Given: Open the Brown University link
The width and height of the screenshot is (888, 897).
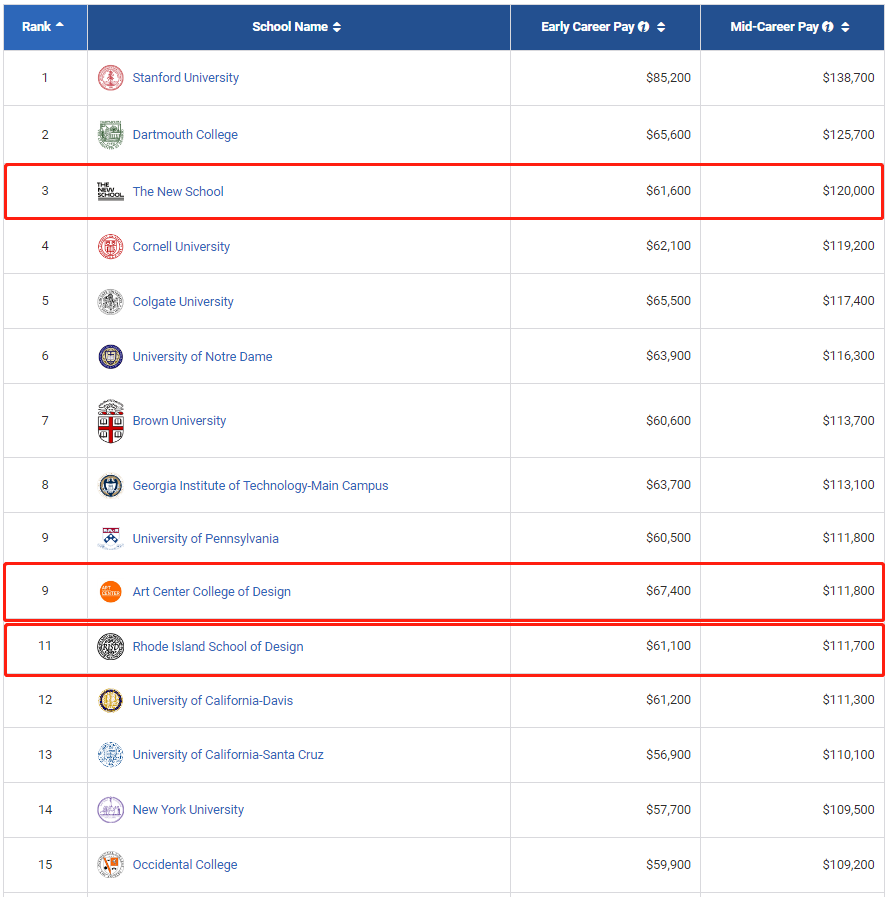Looking at the screenshot, I should coord(179,420).
